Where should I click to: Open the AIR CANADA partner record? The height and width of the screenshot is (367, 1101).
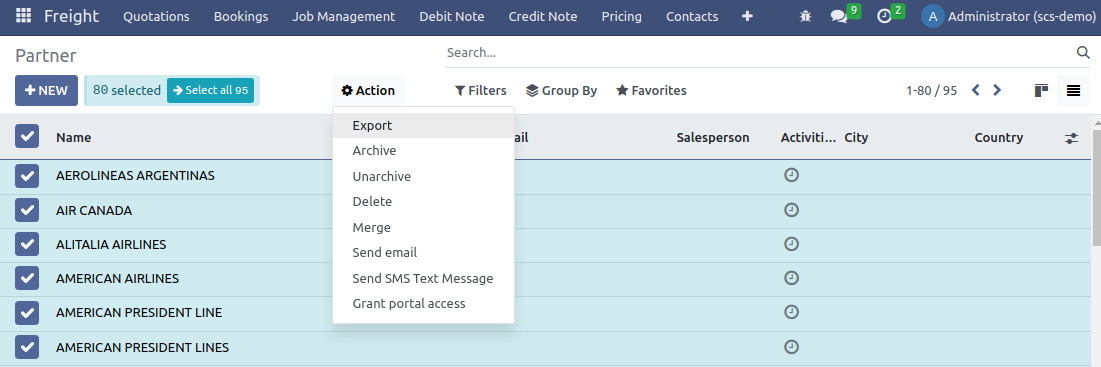(x=94, y=210)
